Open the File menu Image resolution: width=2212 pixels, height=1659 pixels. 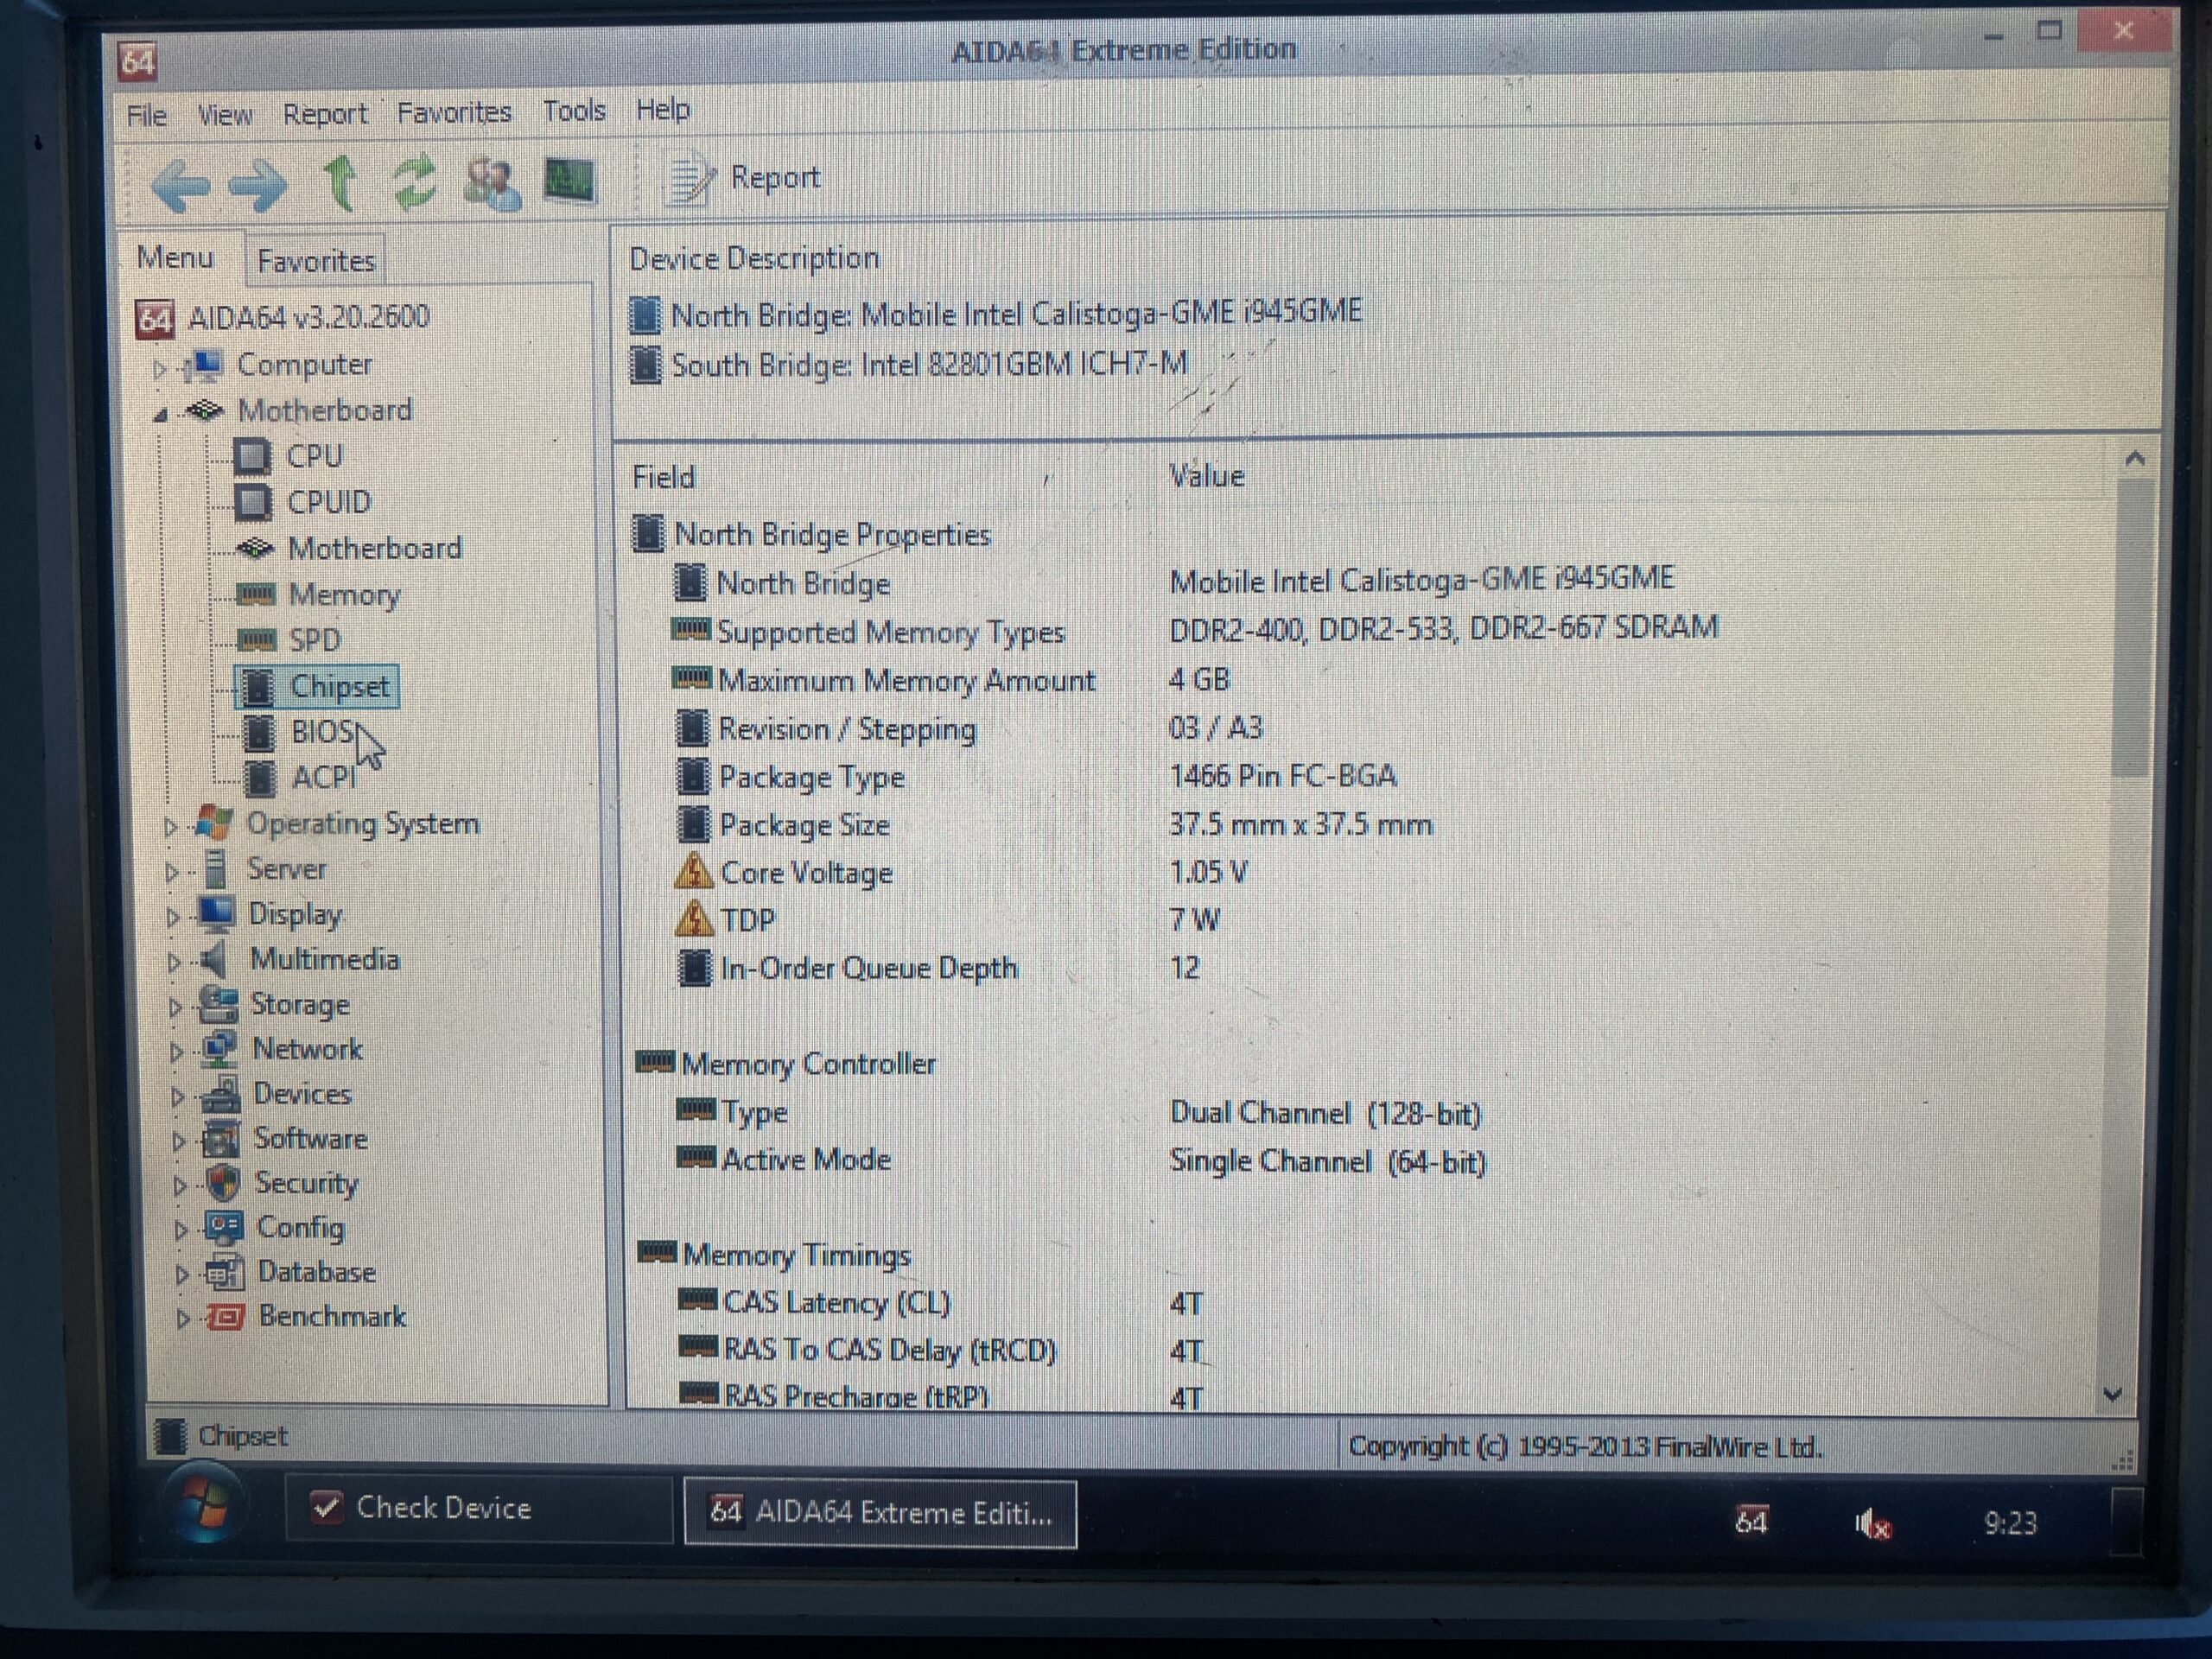pyautogui.click(x=146, y=116)
